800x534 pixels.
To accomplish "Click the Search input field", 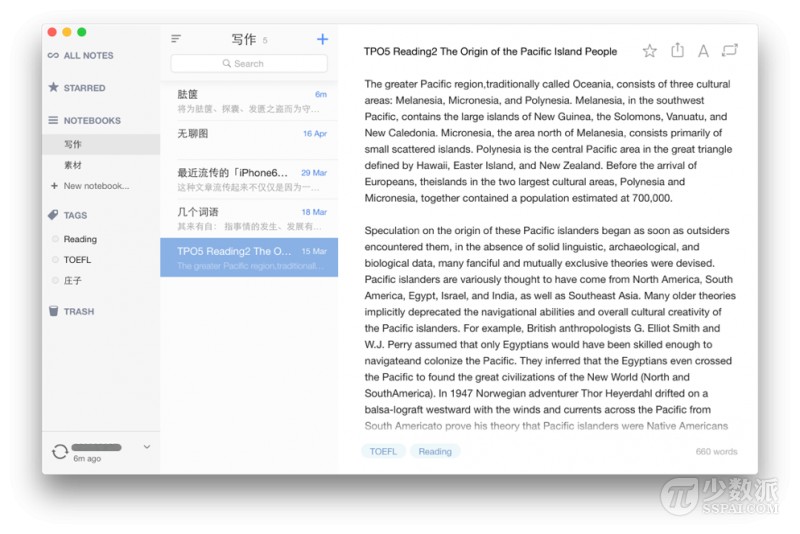I will 249,63.
